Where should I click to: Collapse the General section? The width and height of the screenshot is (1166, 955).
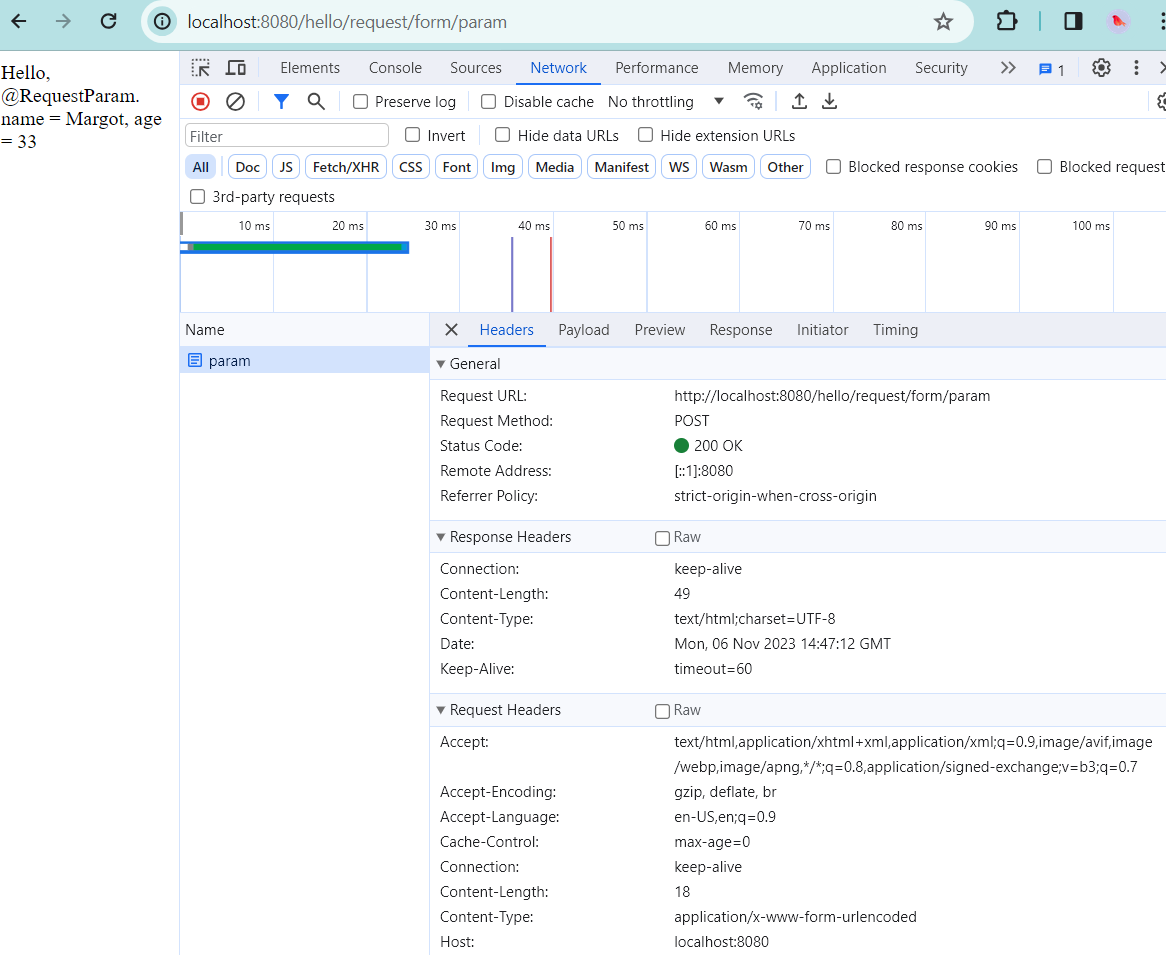click(x=441, y=364)
